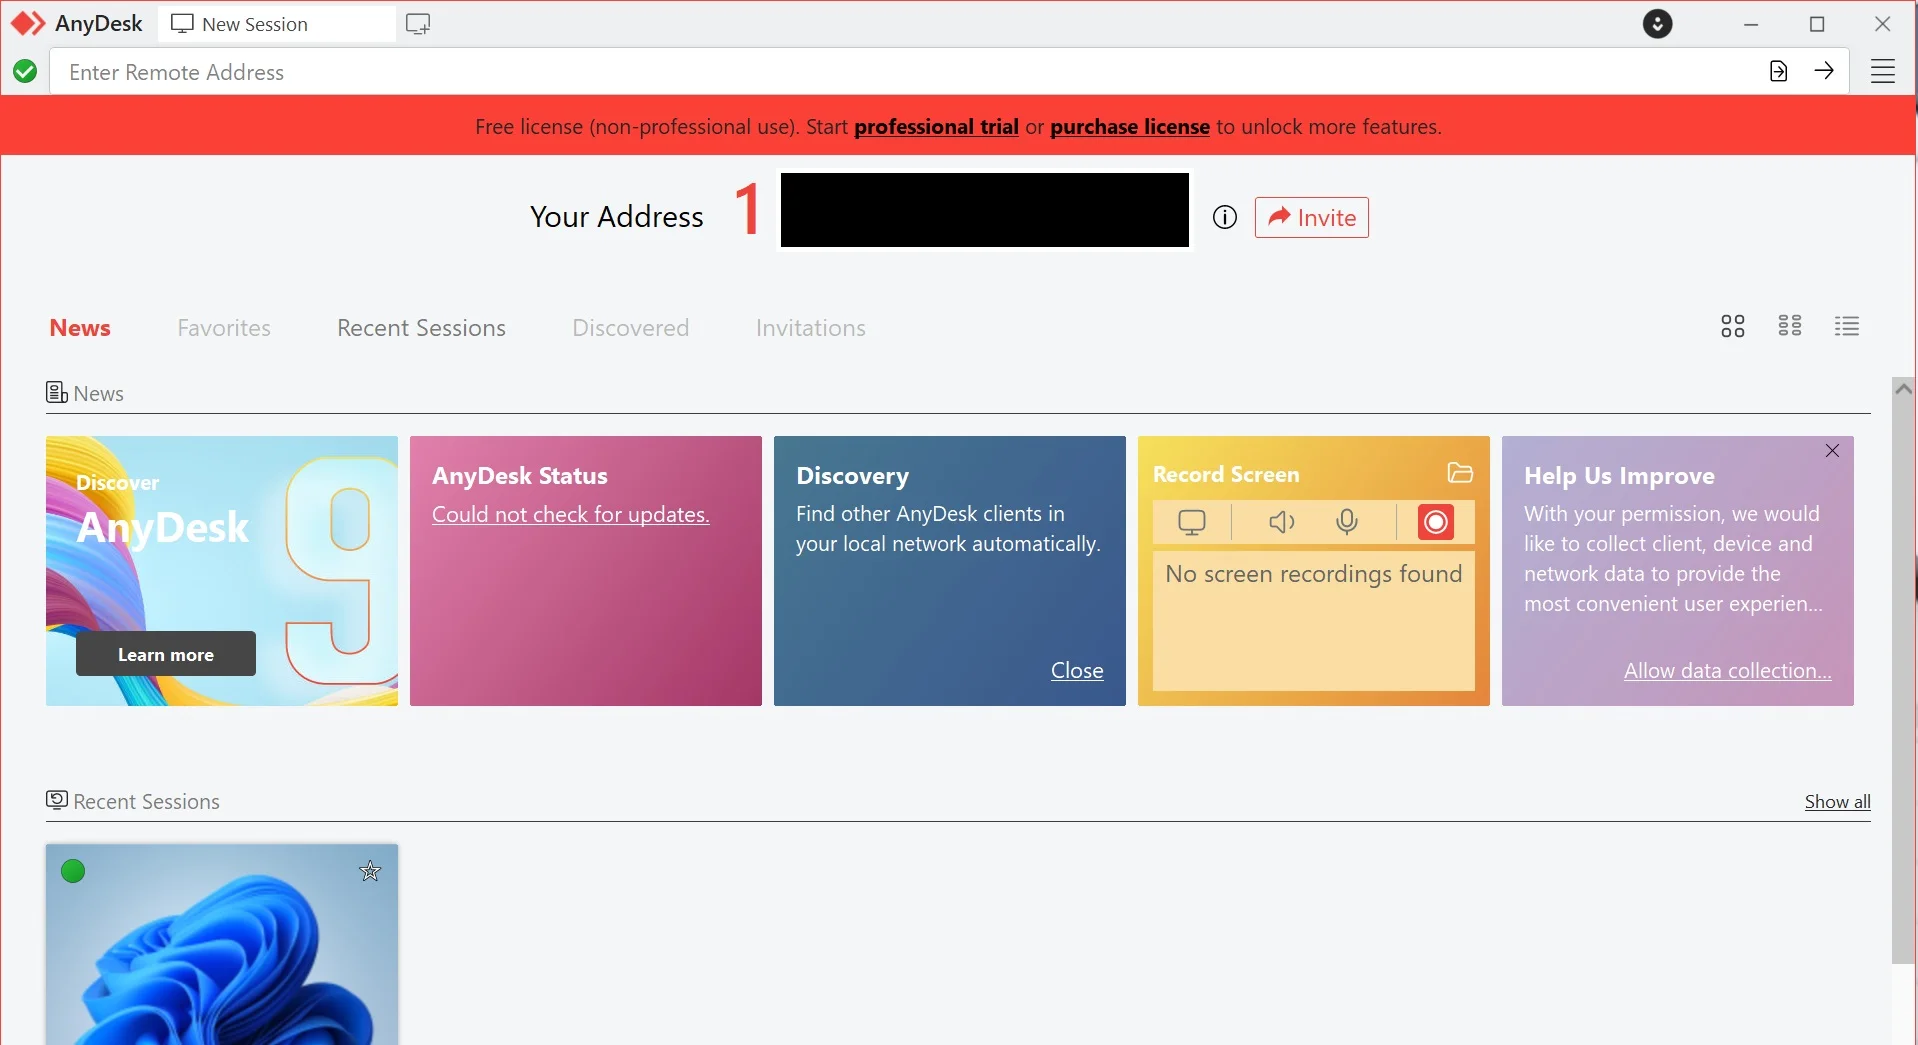Follow the purchase license link
The width and height of the screenshot is (1918, 1045).
click(x=1130, y=127)
